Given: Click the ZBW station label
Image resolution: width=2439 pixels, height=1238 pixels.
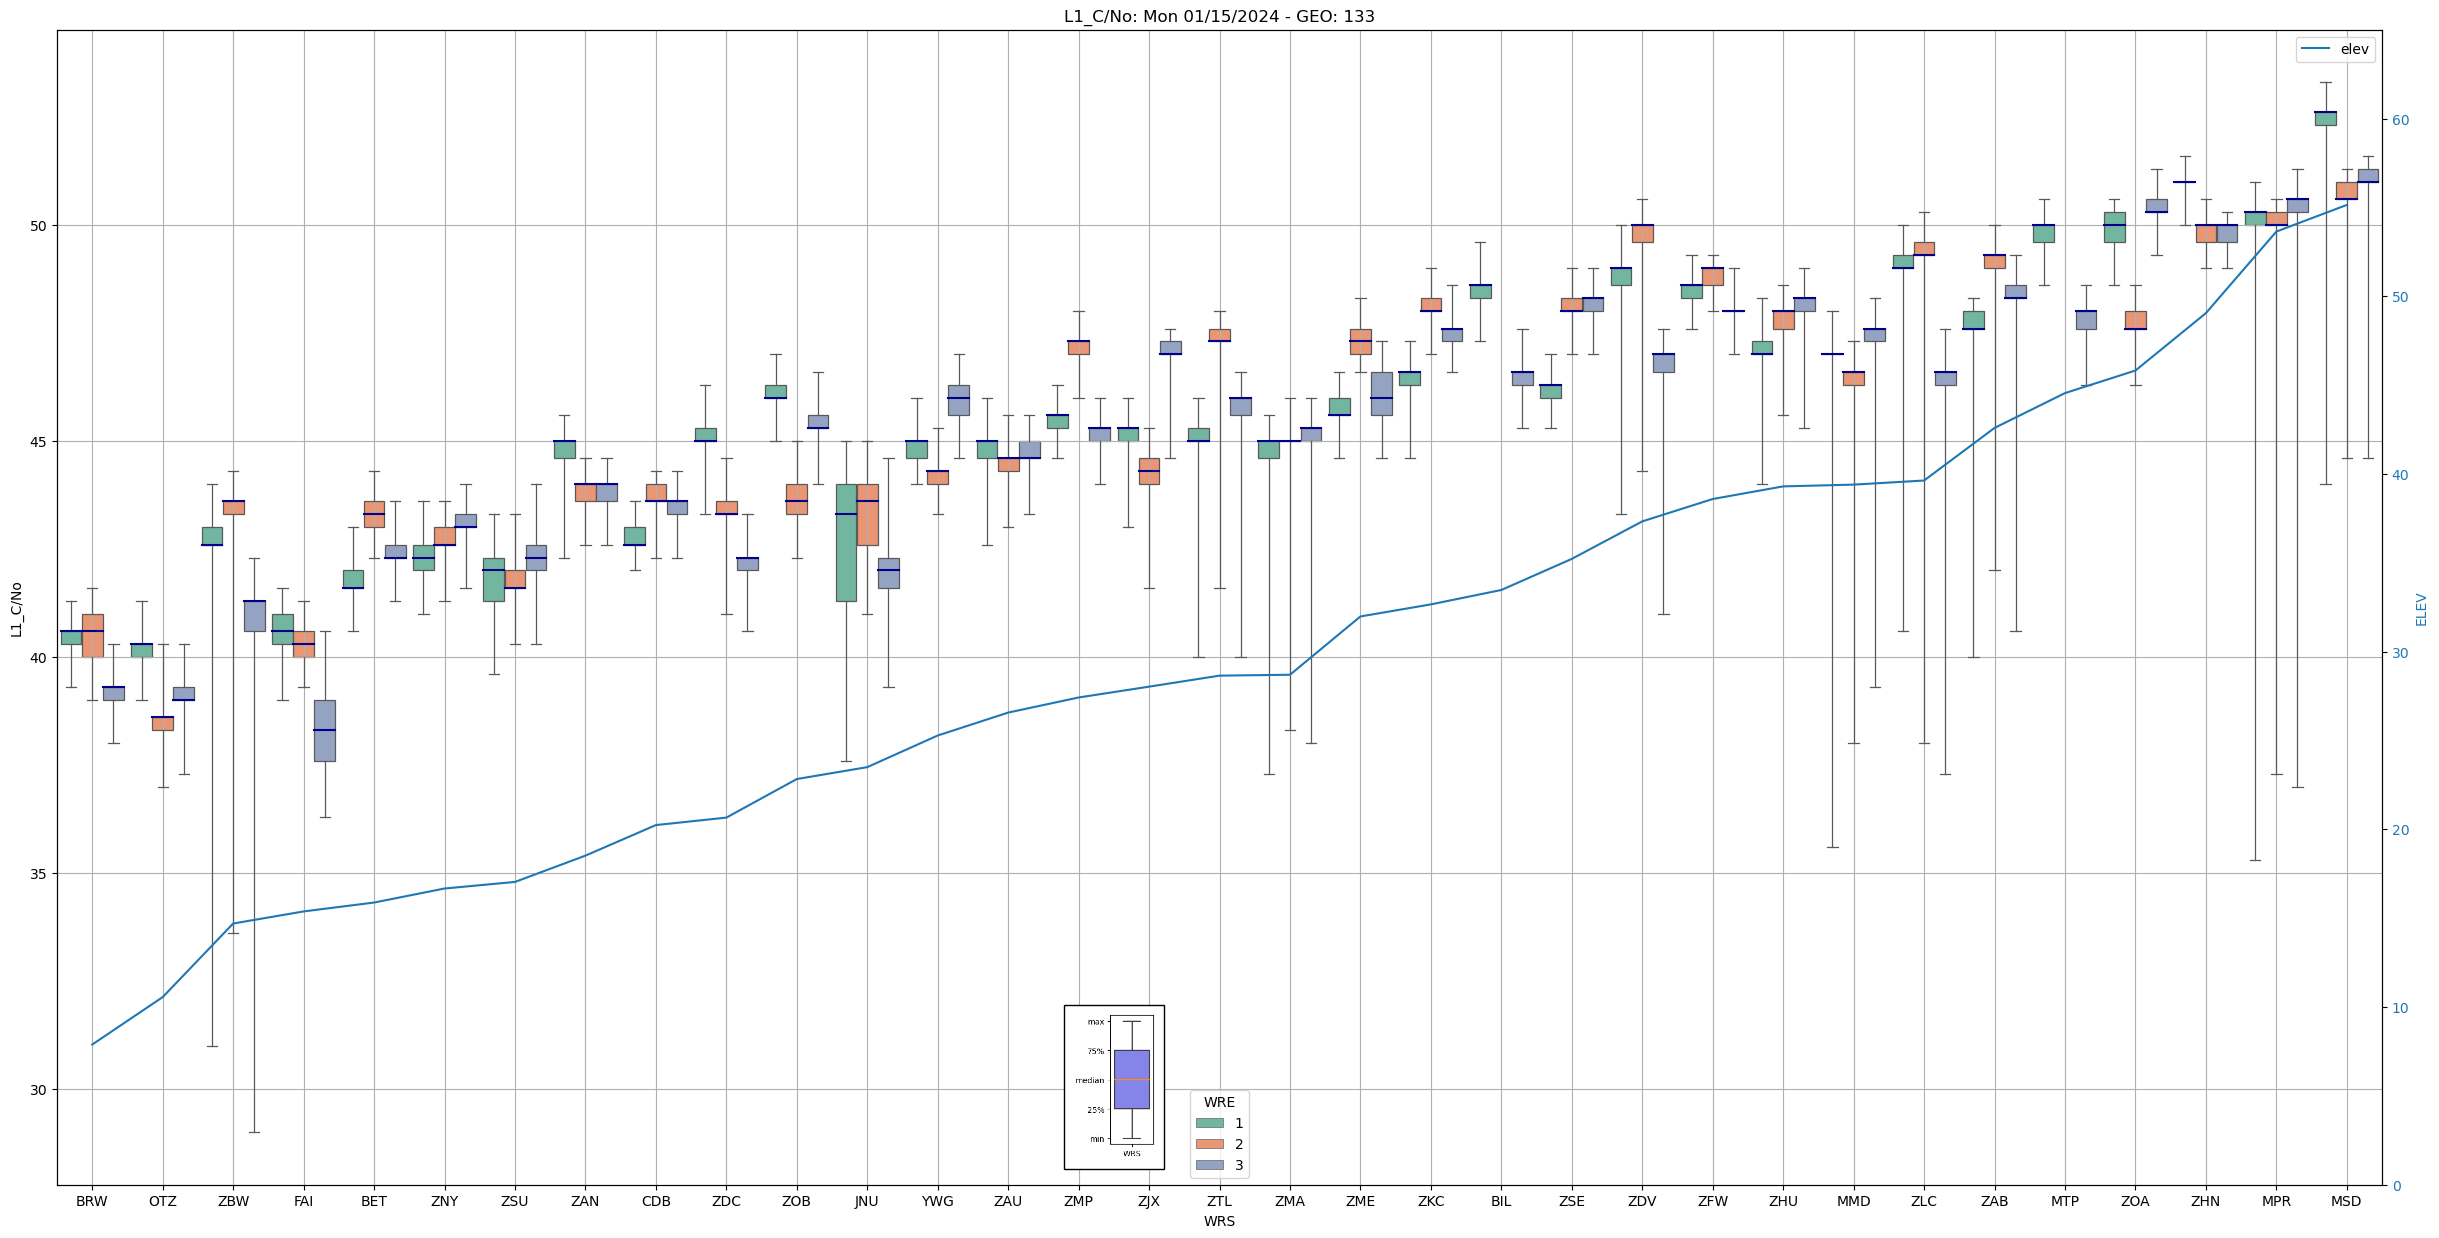Looking at the screenshot, I should [x=233, y=1201].
